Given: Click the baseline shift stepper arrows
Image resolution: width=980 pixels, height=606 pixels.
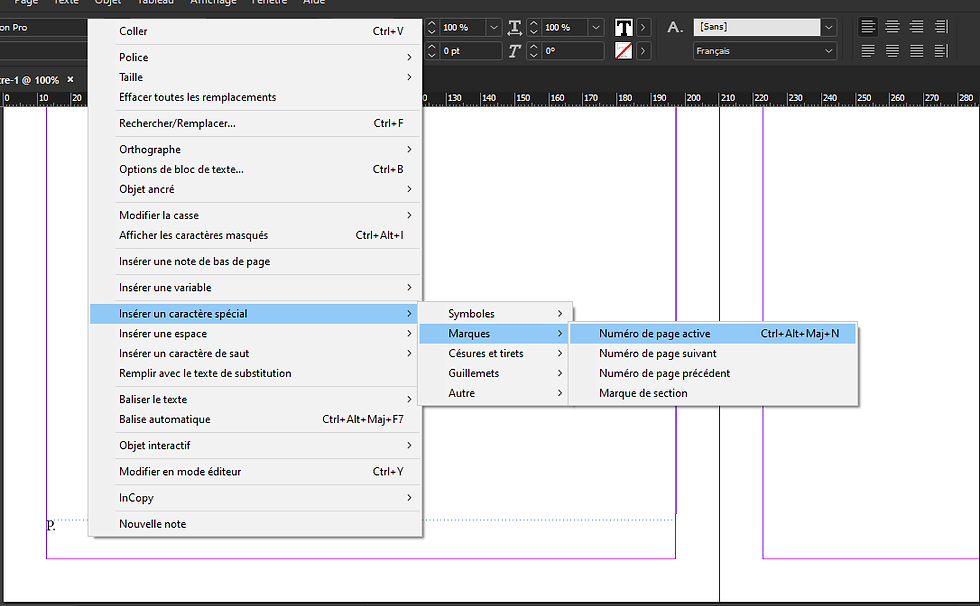Looking at the screenshot, I should coord(431,51).
